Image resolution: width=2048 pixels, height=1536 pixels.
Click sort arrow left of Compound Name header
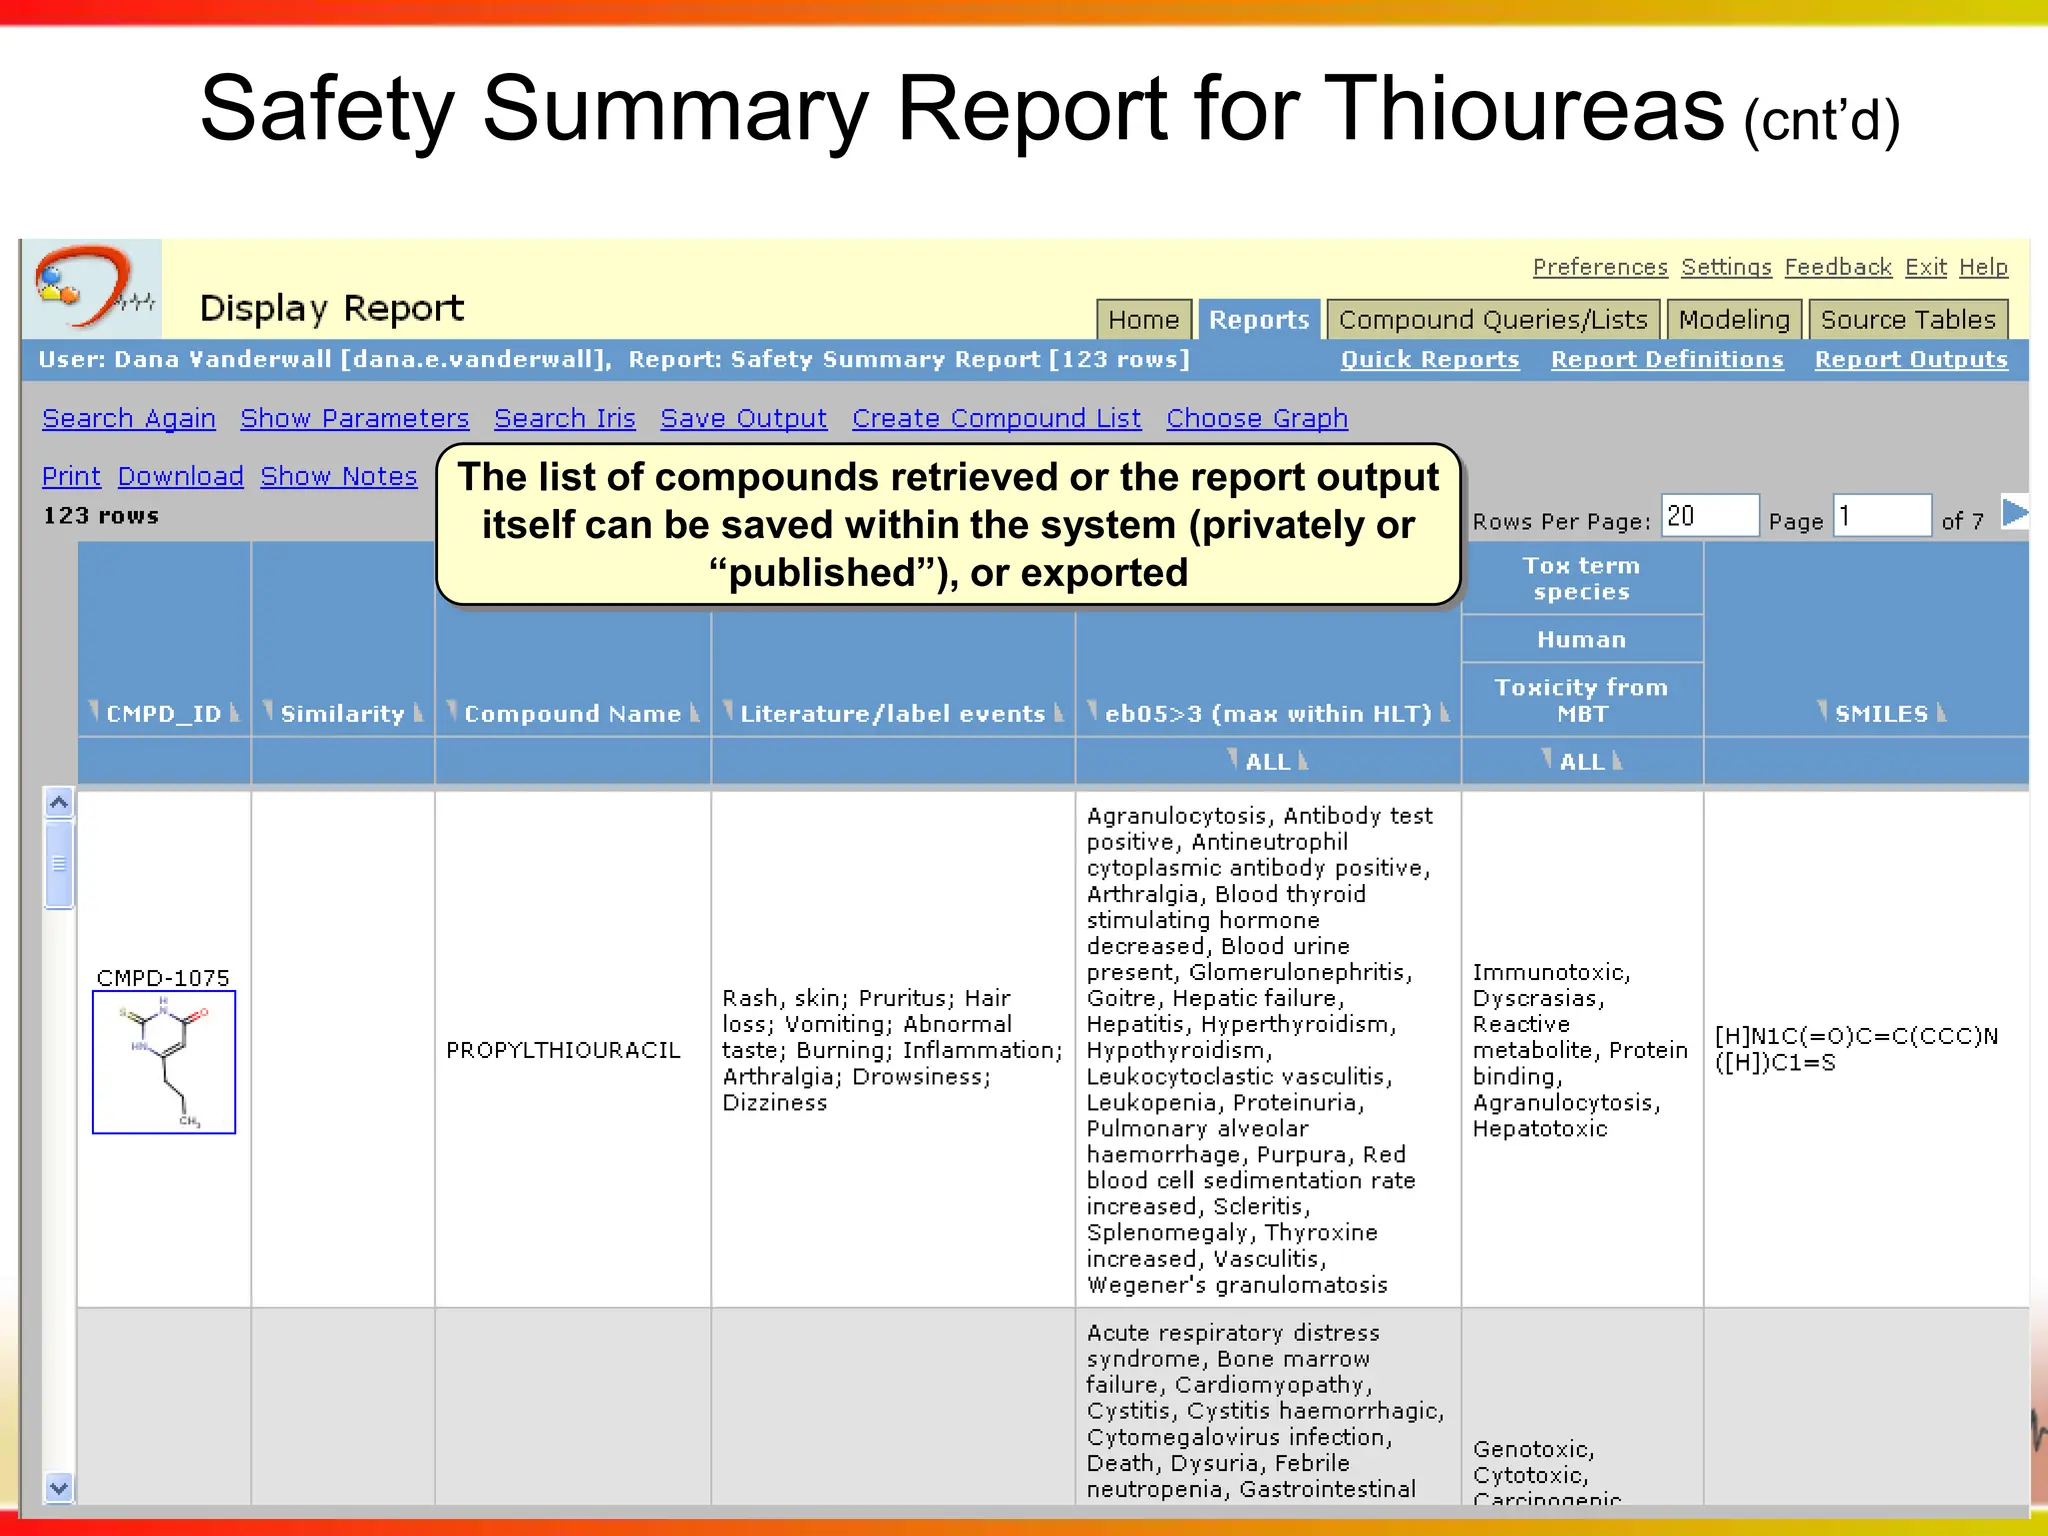452,712
